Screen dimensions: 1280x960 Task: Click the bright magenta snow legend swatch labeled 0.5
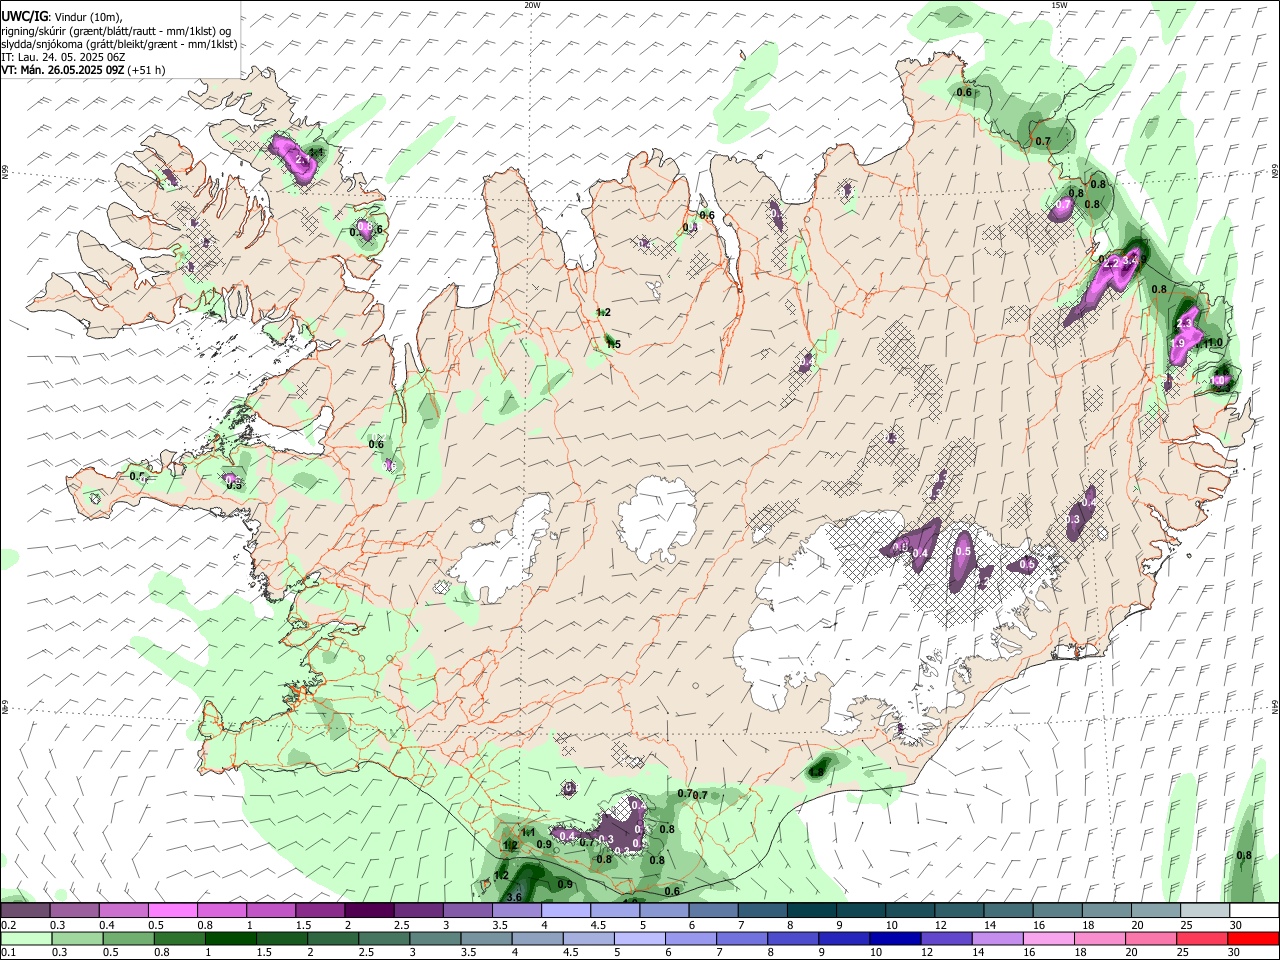(x=172, y=911)
